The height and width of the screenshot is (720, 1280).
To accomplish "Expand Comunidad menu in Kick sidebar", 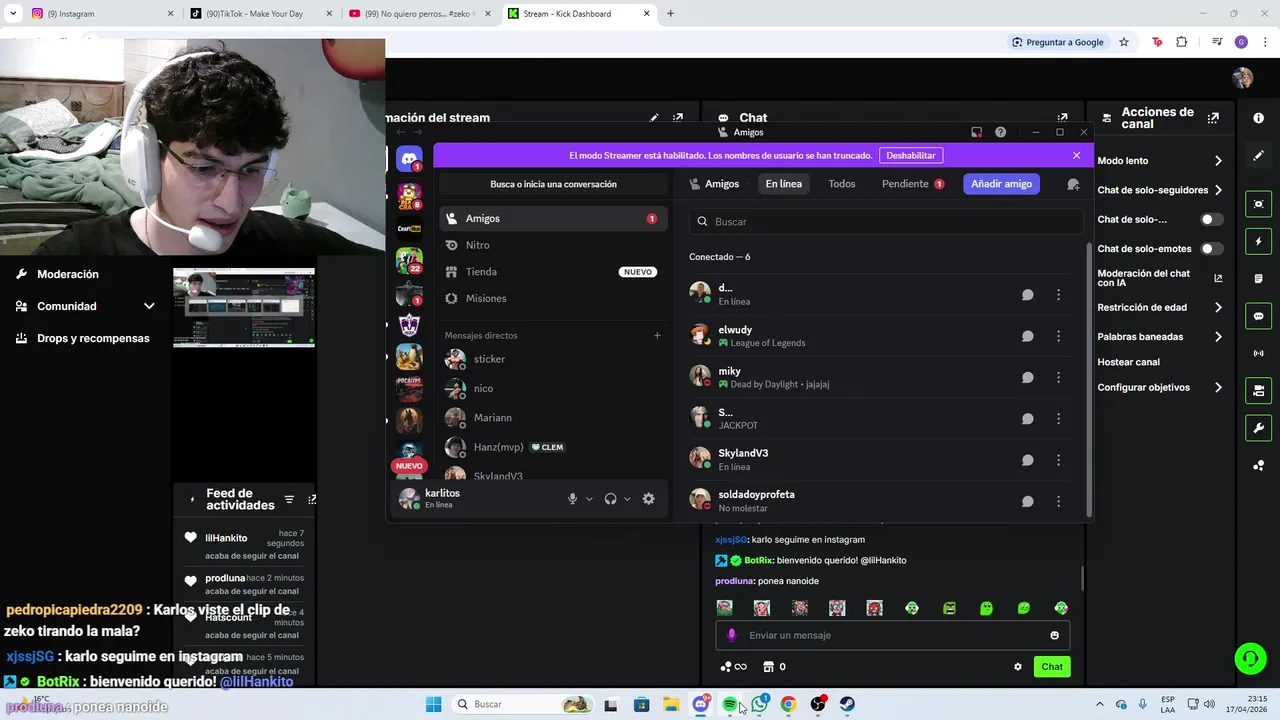I will tap(149, 306).
